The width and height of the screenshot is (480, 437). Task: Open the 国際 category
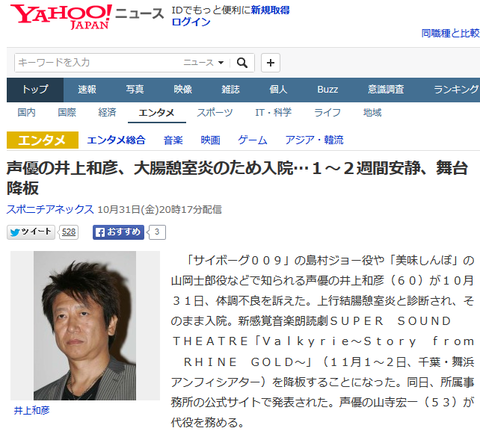click(67, 113)
